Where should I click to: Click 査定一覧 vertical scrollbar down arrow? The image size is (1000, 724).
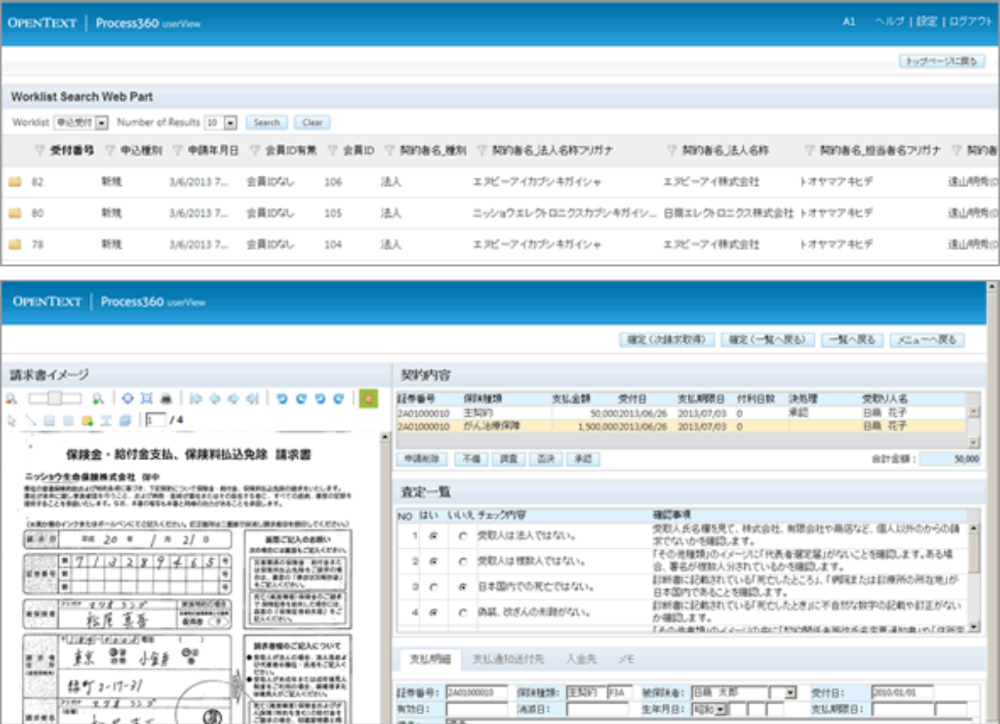click(974, 628)
